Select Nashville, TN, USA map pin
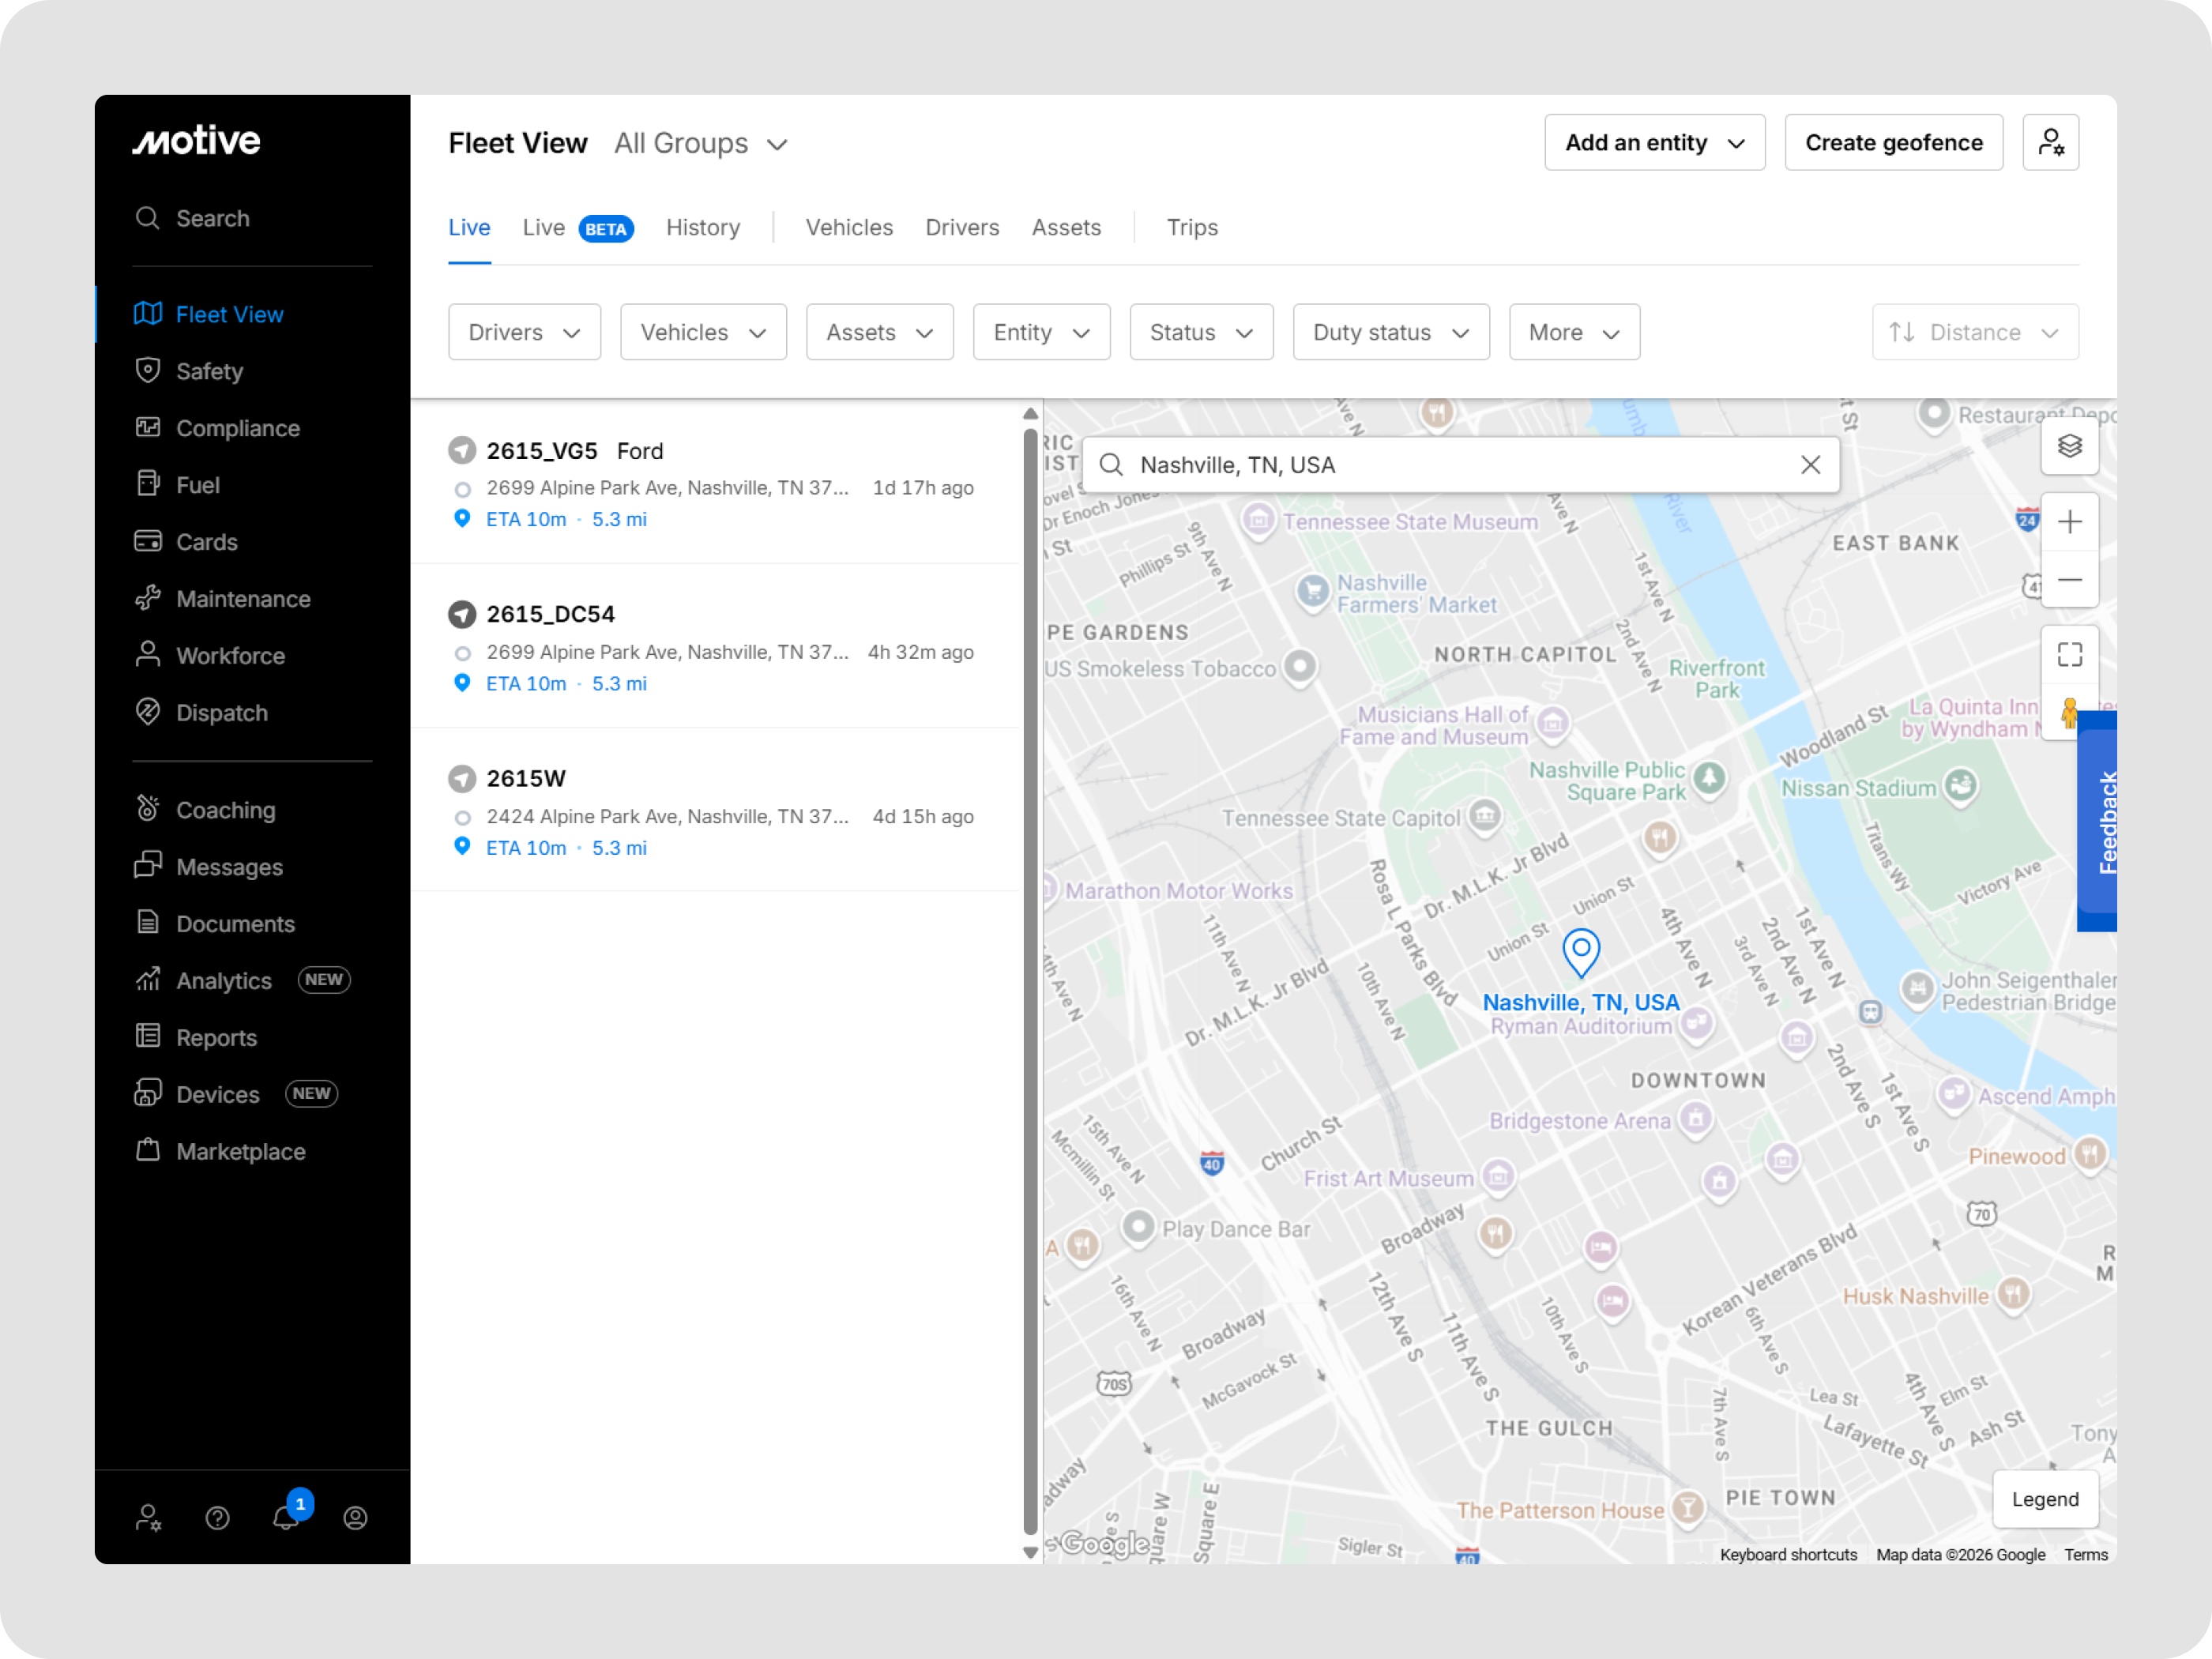The height and width of the screenshot is (1659, 2212). pyautogui.click(x=1580, y=951)
